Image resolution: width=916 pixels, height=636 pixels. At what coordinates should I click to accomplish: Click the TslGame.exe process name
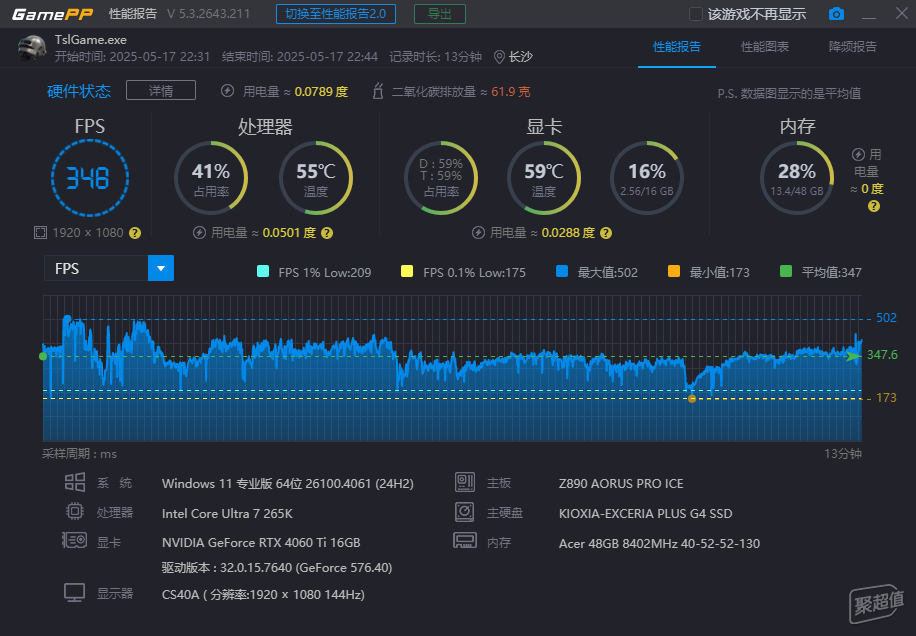[x=91, y=40]
